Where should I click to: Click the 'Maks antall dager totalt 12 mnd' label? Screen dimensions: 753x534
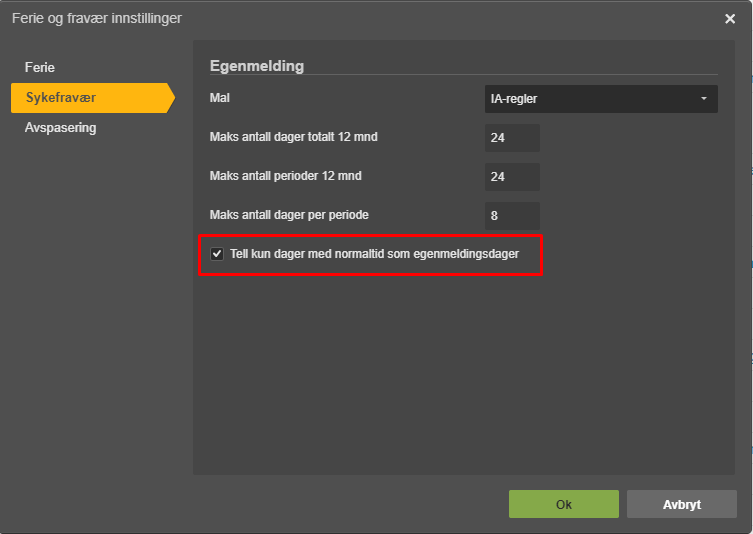293,137
